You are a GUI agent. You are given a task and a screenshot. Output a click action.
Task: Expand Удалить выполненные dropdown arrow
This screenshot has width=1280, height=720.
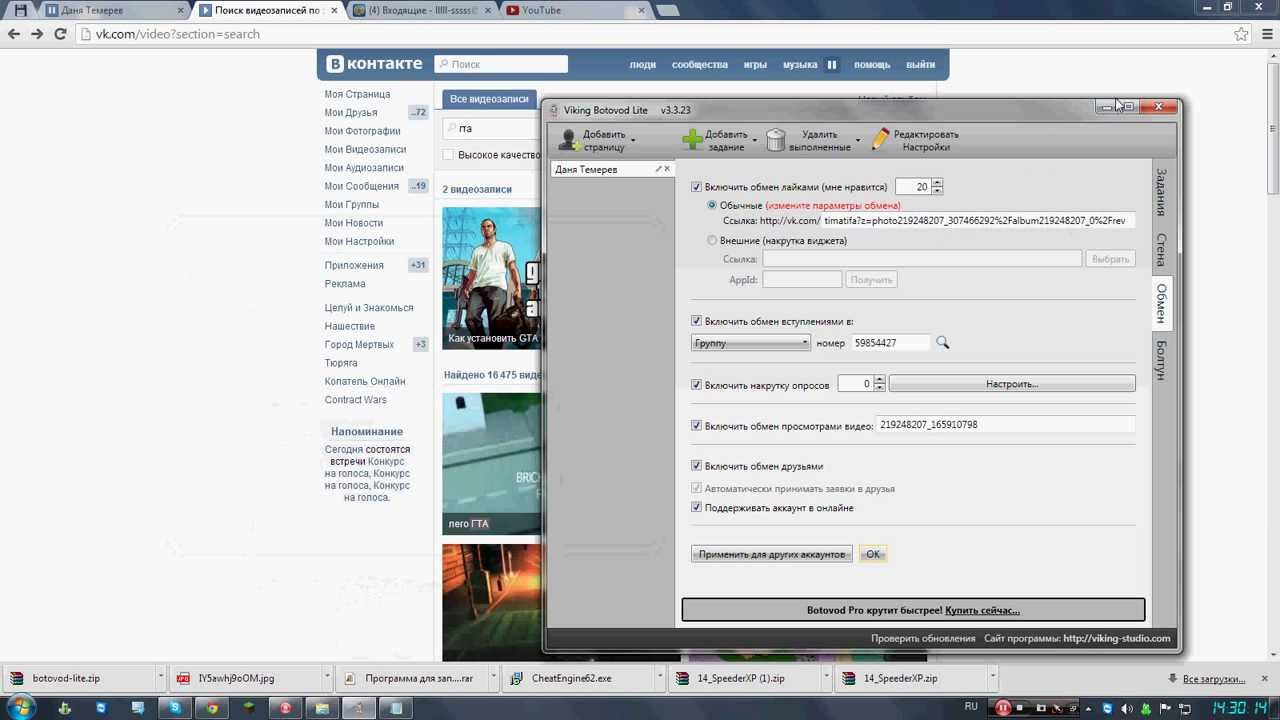pyautogui.click(x=858, y=140)
